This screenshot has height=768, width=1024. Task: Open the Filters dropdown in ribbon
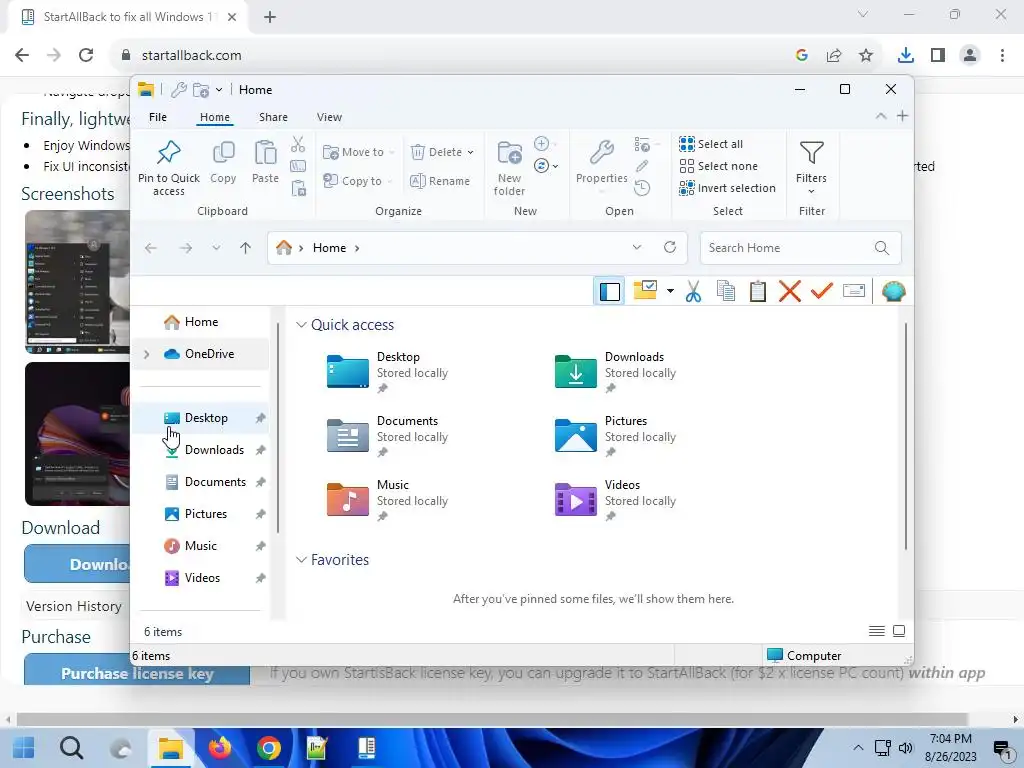click(x=811, y=168)
